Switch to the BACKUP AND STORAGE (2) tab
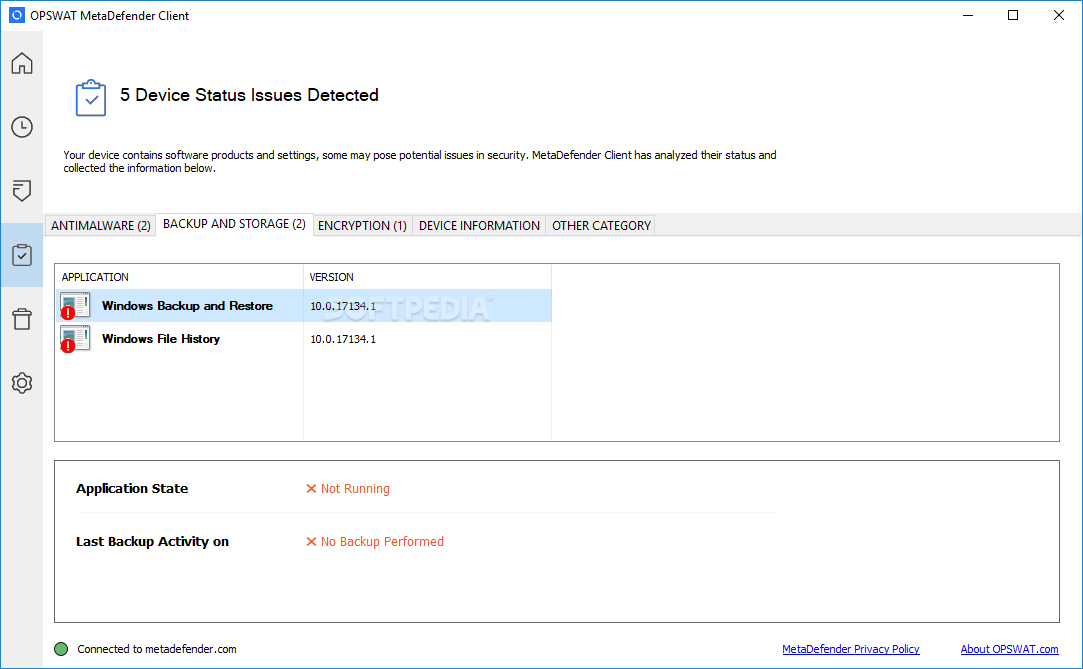This screenshot has width=1083, height=669. (234, 224)
